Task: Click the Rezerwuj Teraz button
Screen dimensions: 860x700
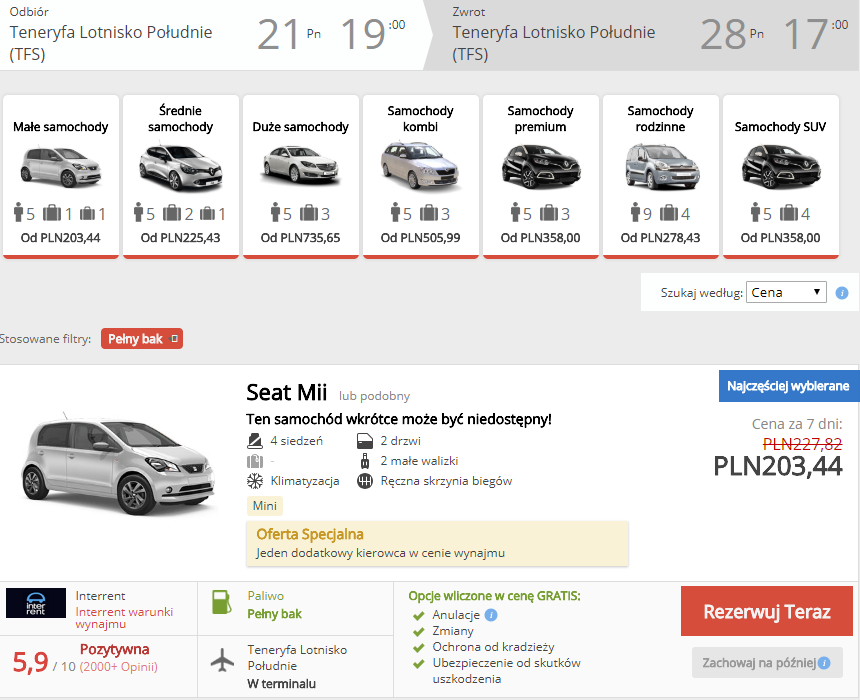Action: click(x=767, y=611)
